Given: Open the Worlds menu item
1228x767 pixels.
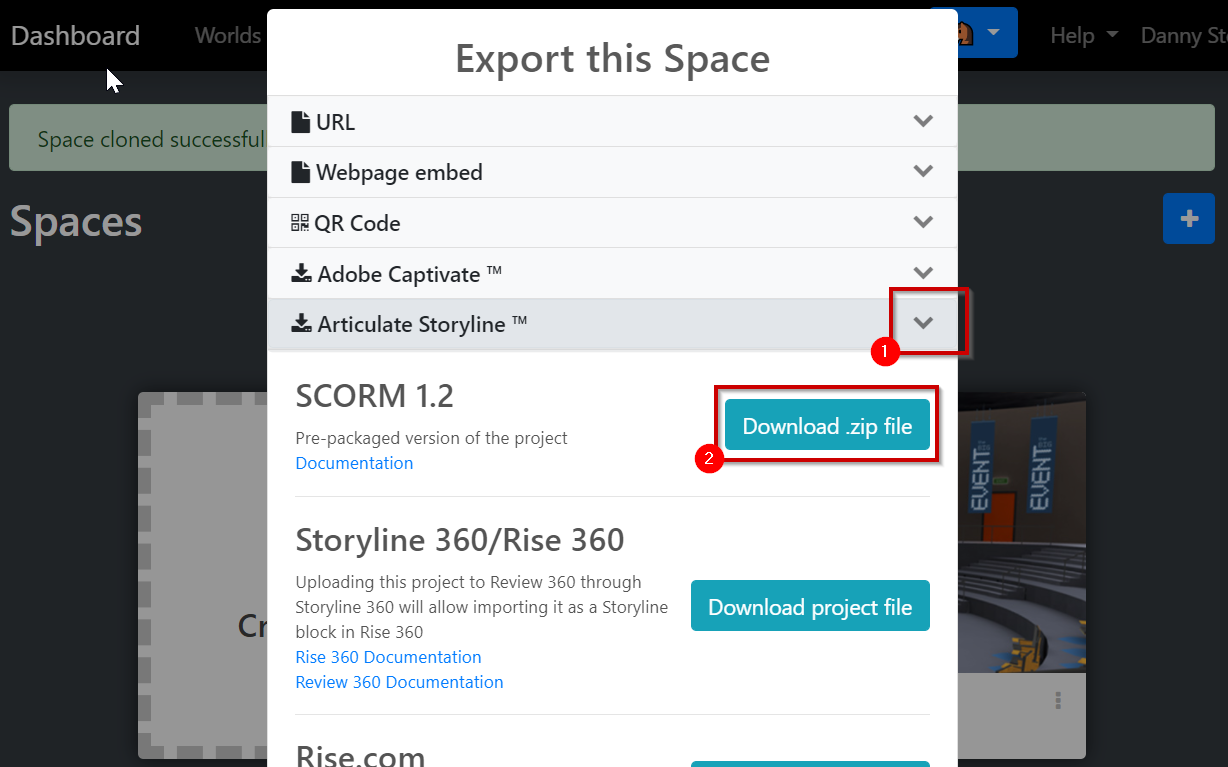Looking at the screenshot, I should 228,35.
